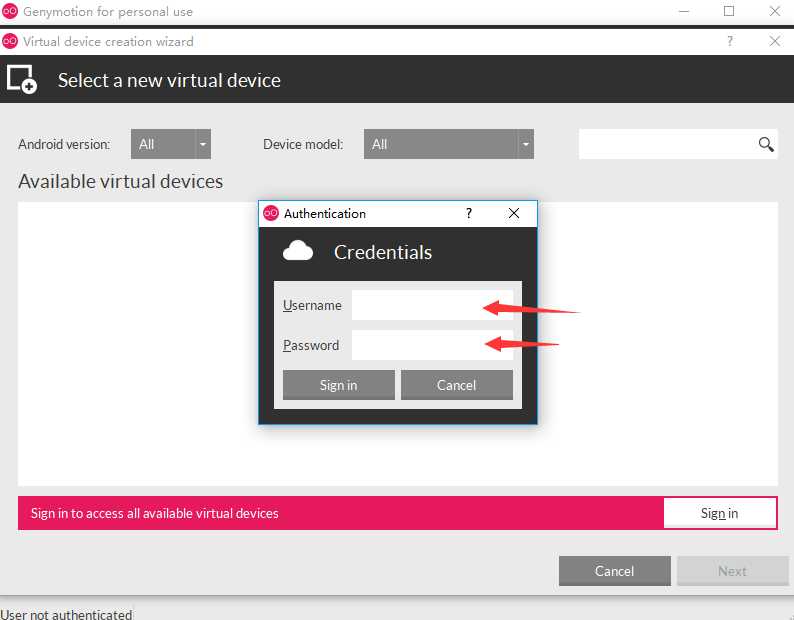This screenshot has height=620, width=794.
Task: Click the Credentials heading text
Action: tap(383, 252)
